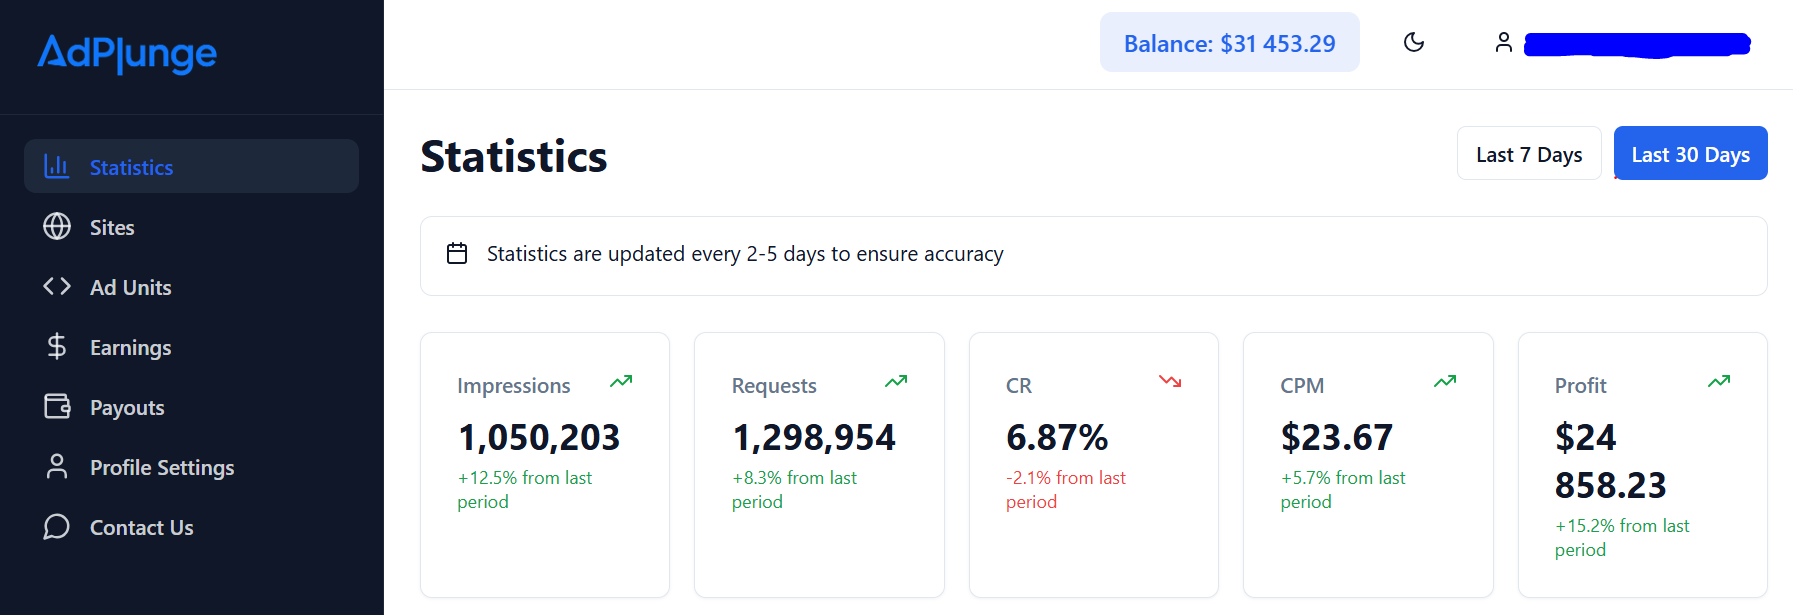This screenshot has width=1793, height=615.
Task: Click the -2.1% from last period text
Action: click(x=1066, y=490)
